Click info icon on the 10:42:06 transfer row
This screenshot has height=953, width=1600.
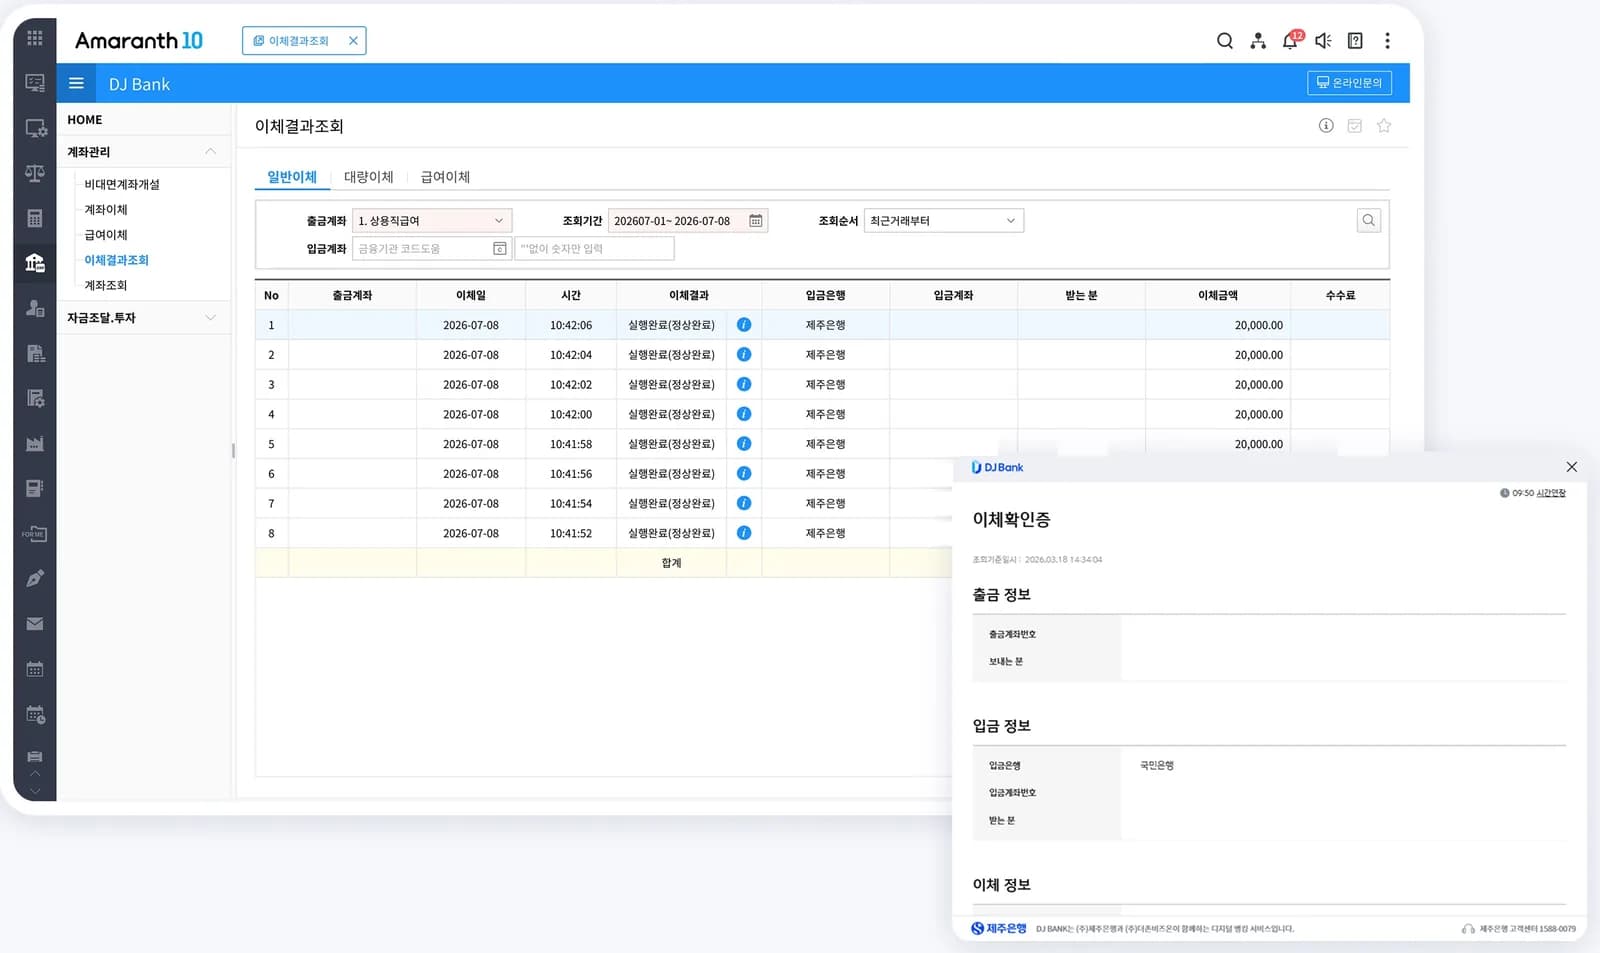(x=744, y=325)
